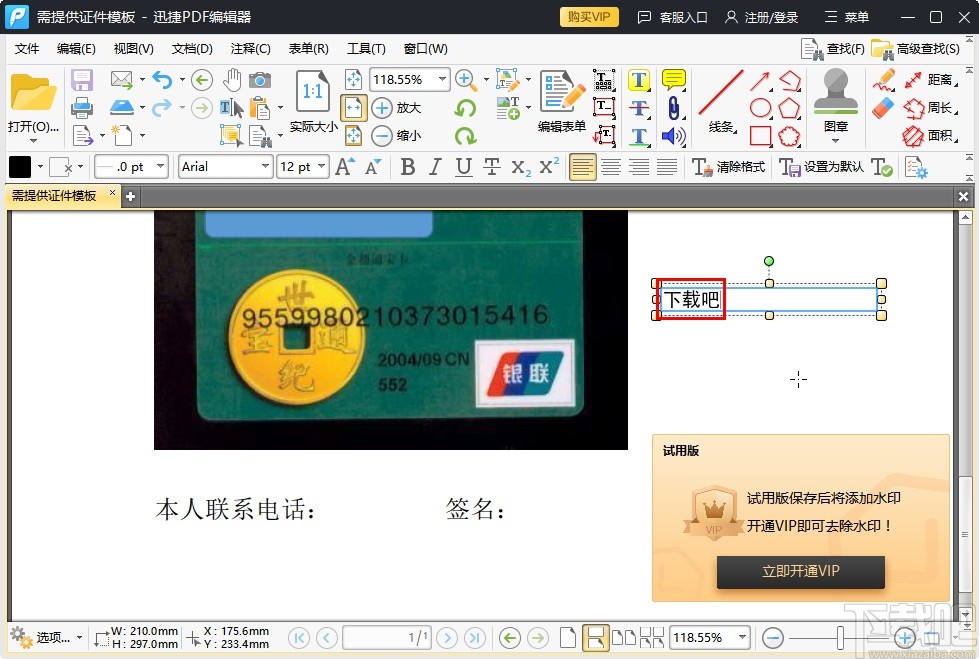
Task: Click the 立即开通VIP button
Action: pos(800,572)
